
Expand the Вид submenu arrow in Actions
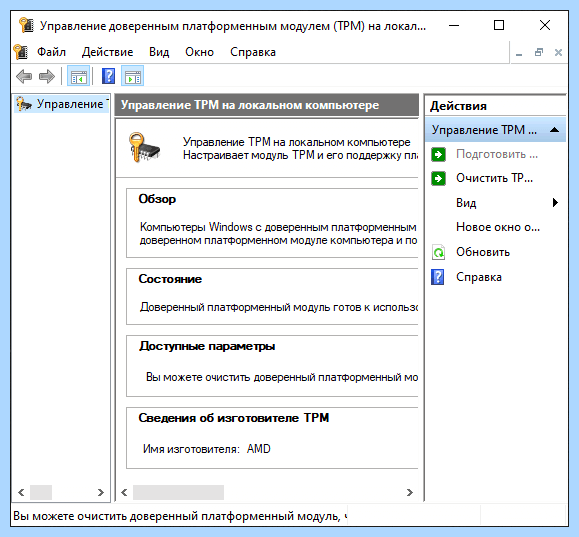pyautogui.click(x=555, y=202)
